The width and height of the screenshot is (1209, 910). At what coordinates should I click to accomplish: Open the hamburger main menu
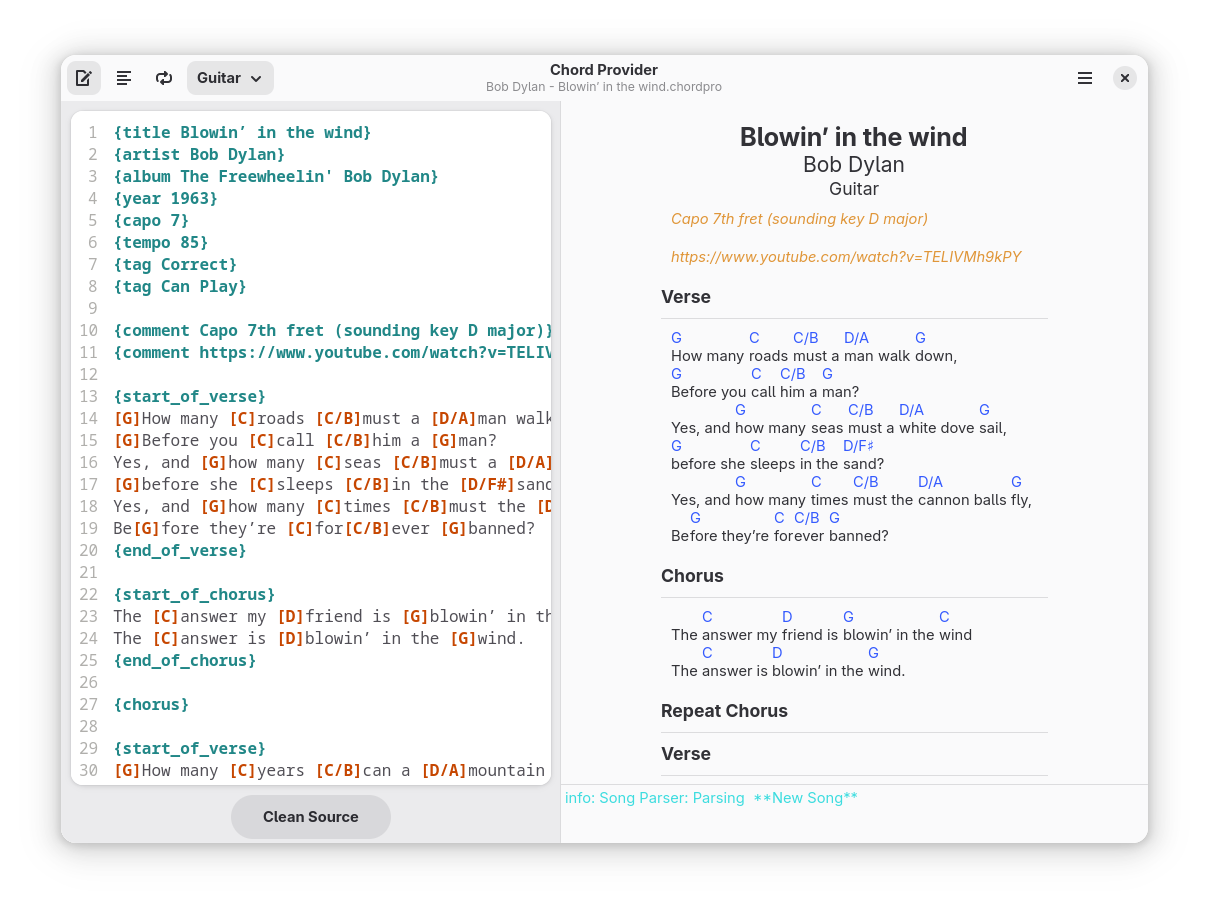pyautogui.click(x=1085, y=78)
